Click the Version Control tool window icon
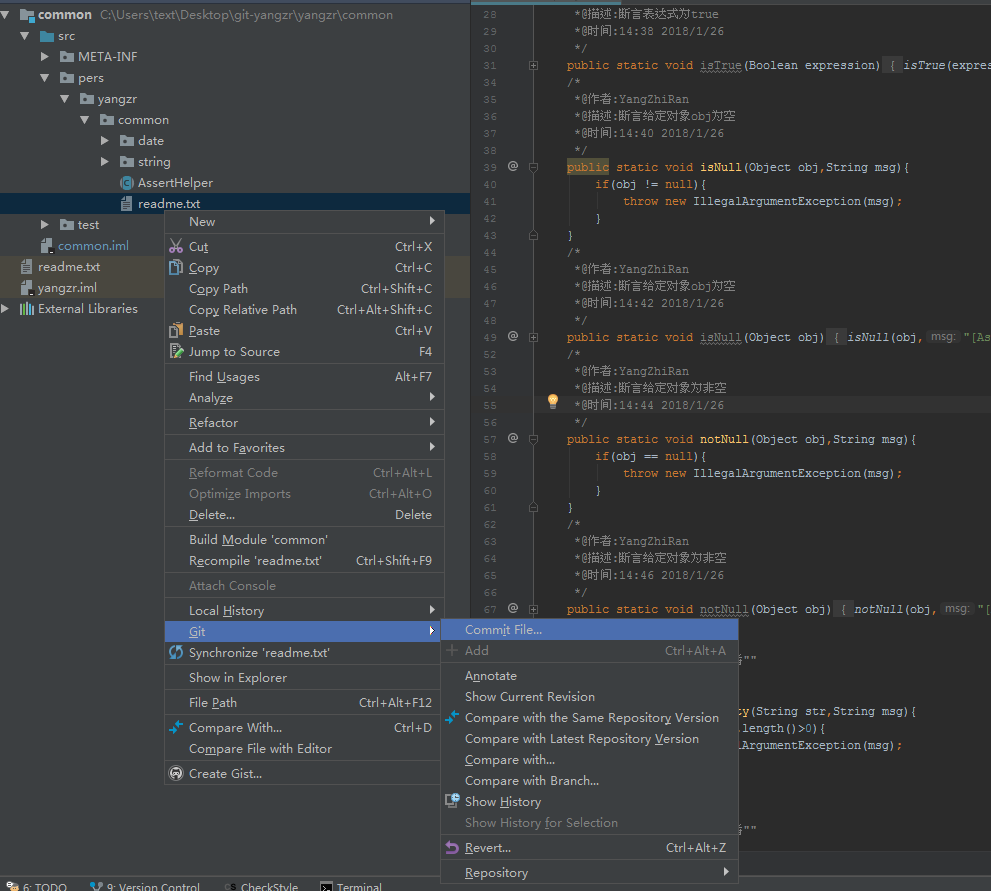 coord(96,887)
